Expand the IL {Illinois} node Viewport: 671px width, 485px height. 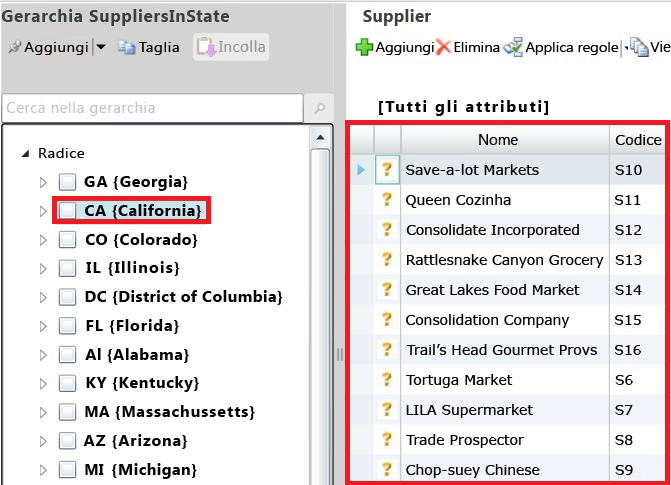[43, 269]
